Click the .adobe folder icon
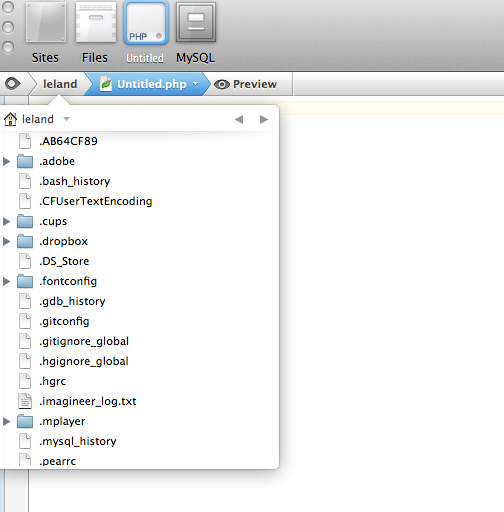The image size is (504, 512). tap(25, 161)
